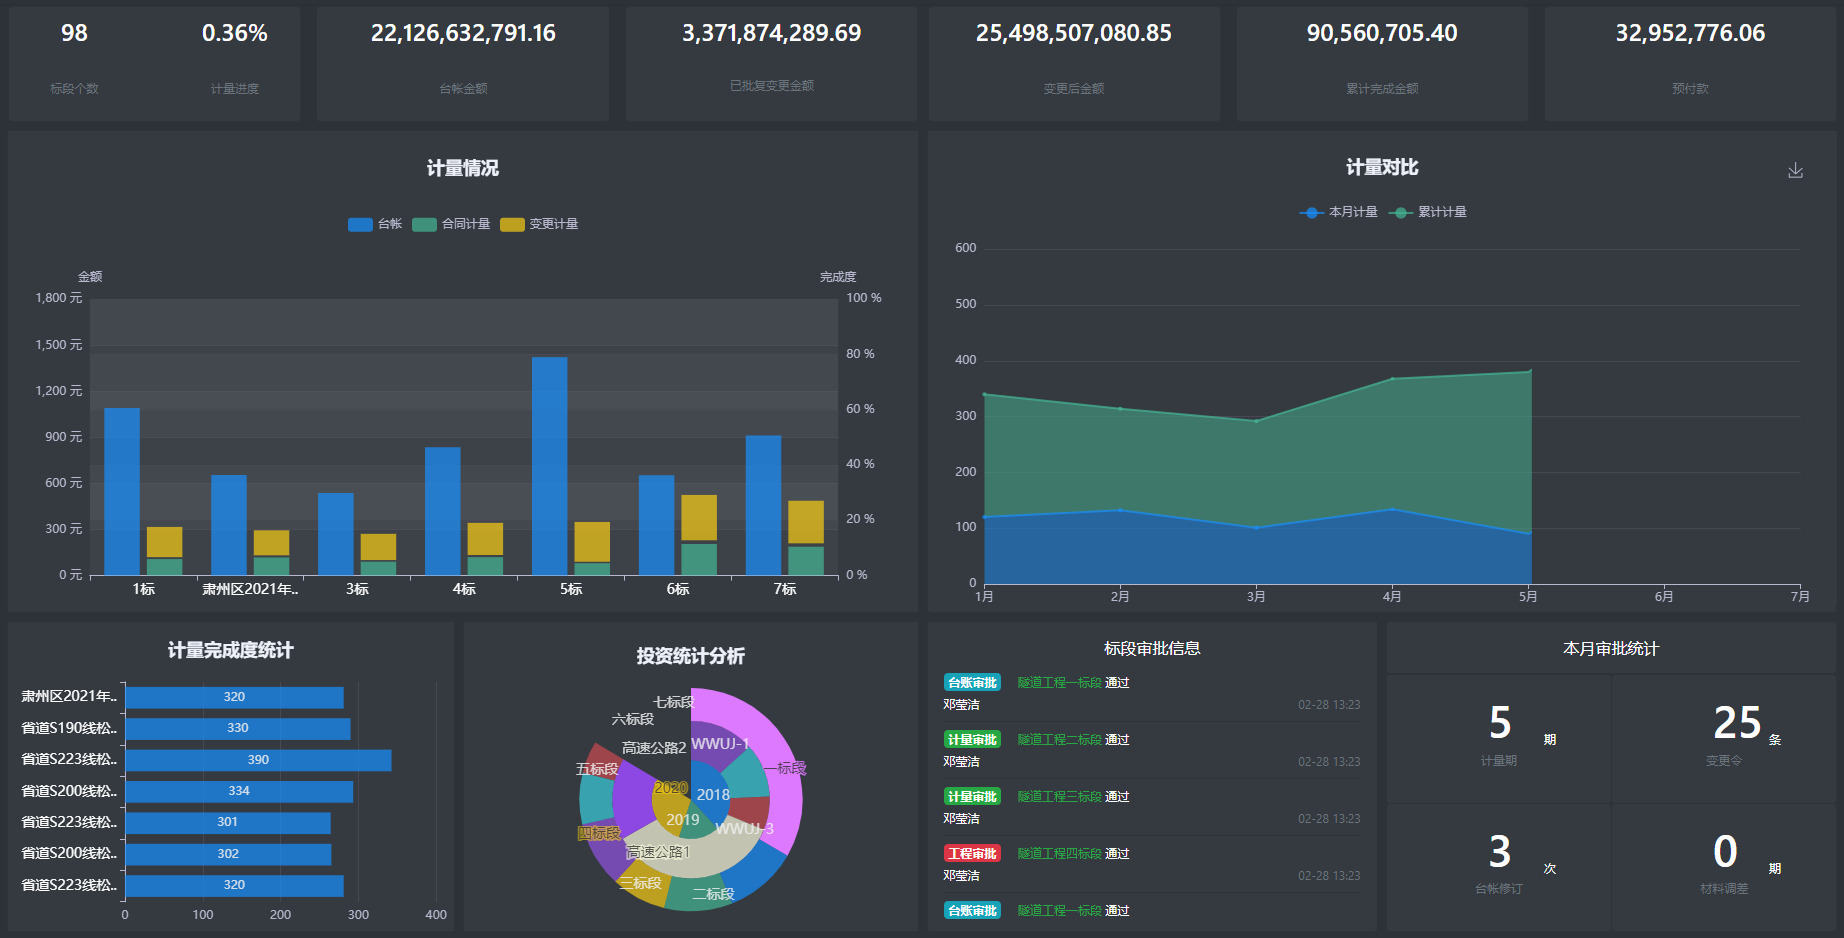Click the red 工程审批 badge
Image resolution: width=1844 pixels, height=938 pixels.
coord(972,854)
